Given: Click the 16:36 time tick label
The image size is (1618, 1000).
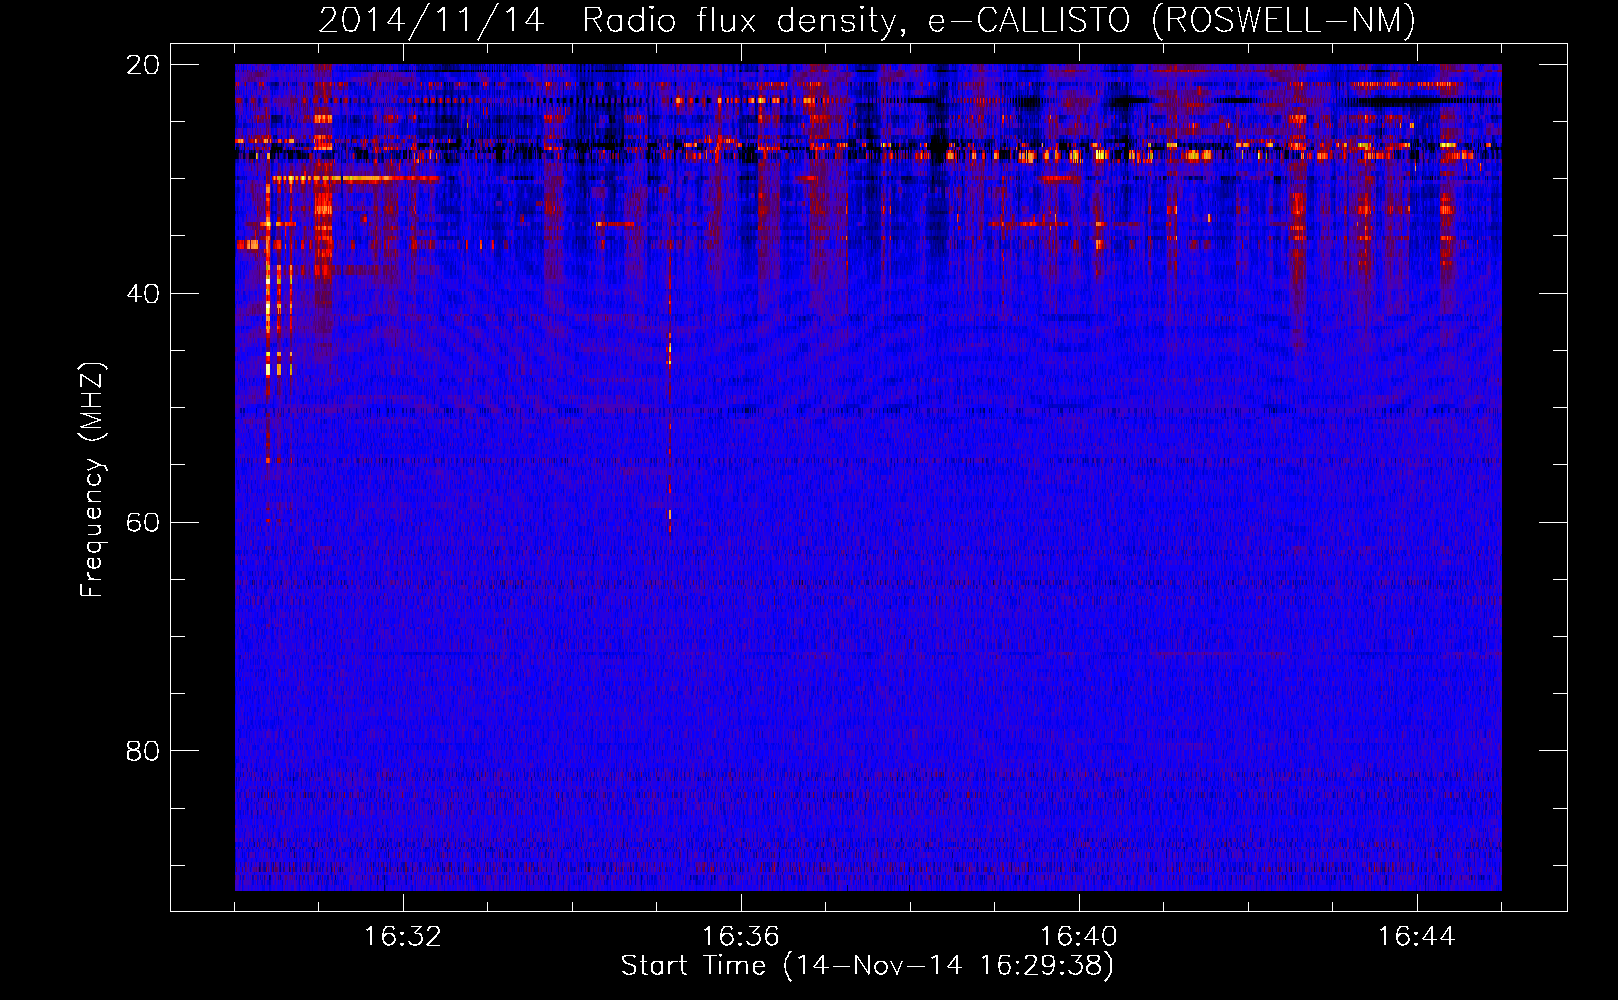Looking at the screenshot, I should point(741,937).
